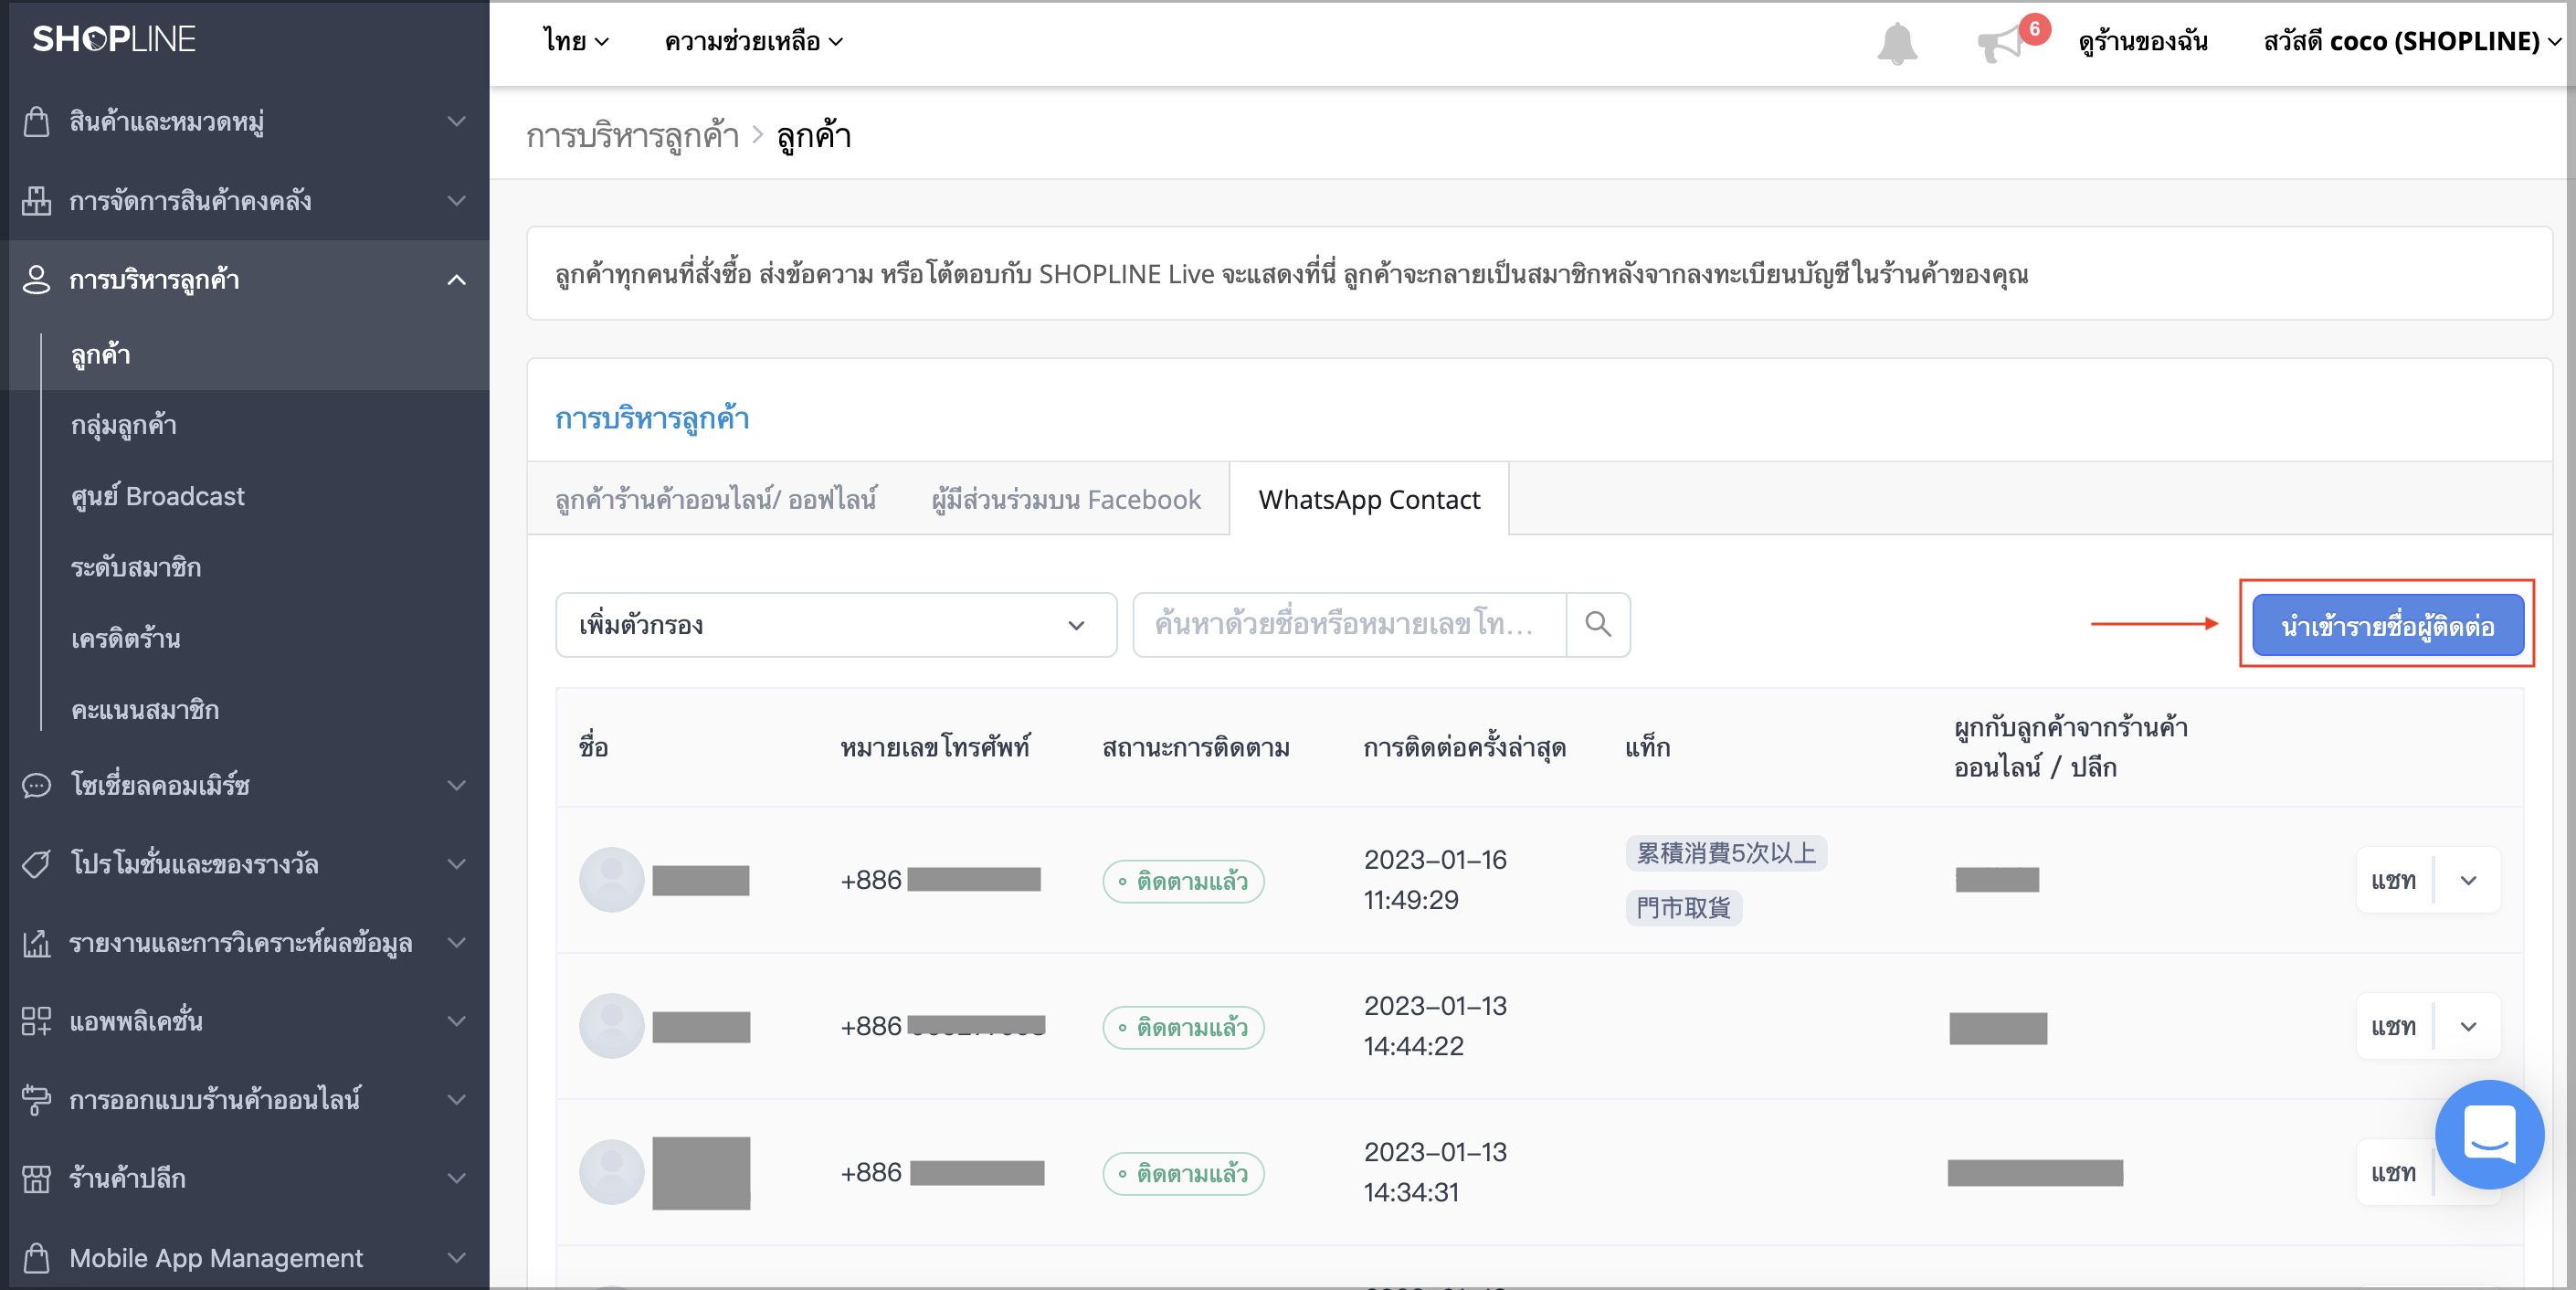Viewport: 2576px width, 1290px height.
Task: Open View My Store link
Action: point(2143,41)
